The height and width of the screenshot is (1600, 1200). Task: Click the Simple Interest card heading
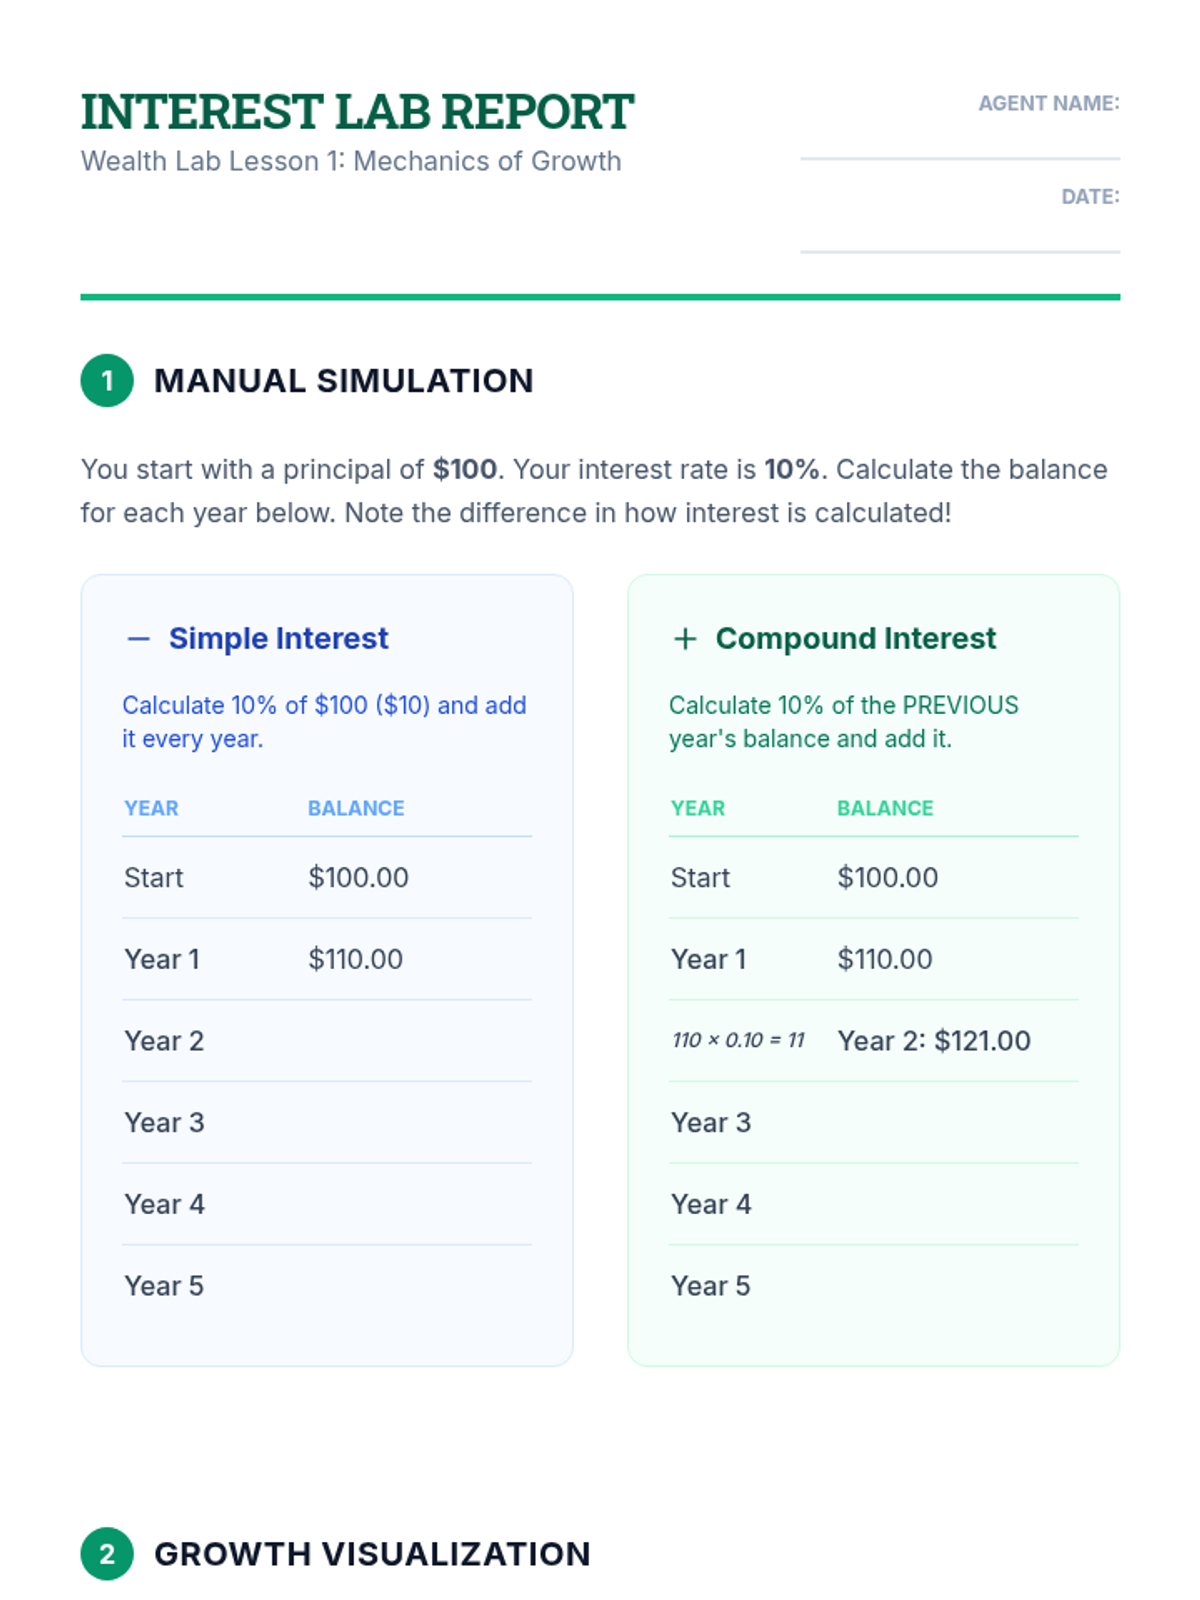click(x=278, y=639)
